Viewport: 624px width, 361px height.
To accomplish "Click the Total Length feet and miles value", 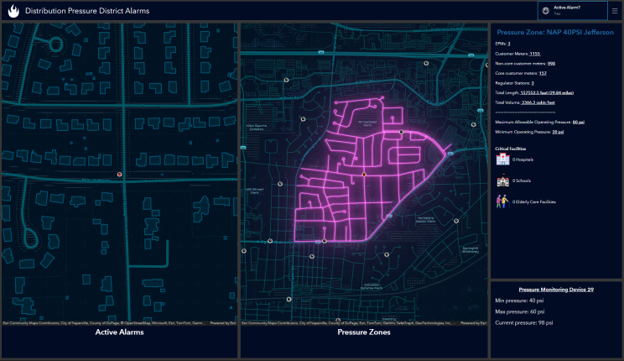I will click(x=547, y=93).
